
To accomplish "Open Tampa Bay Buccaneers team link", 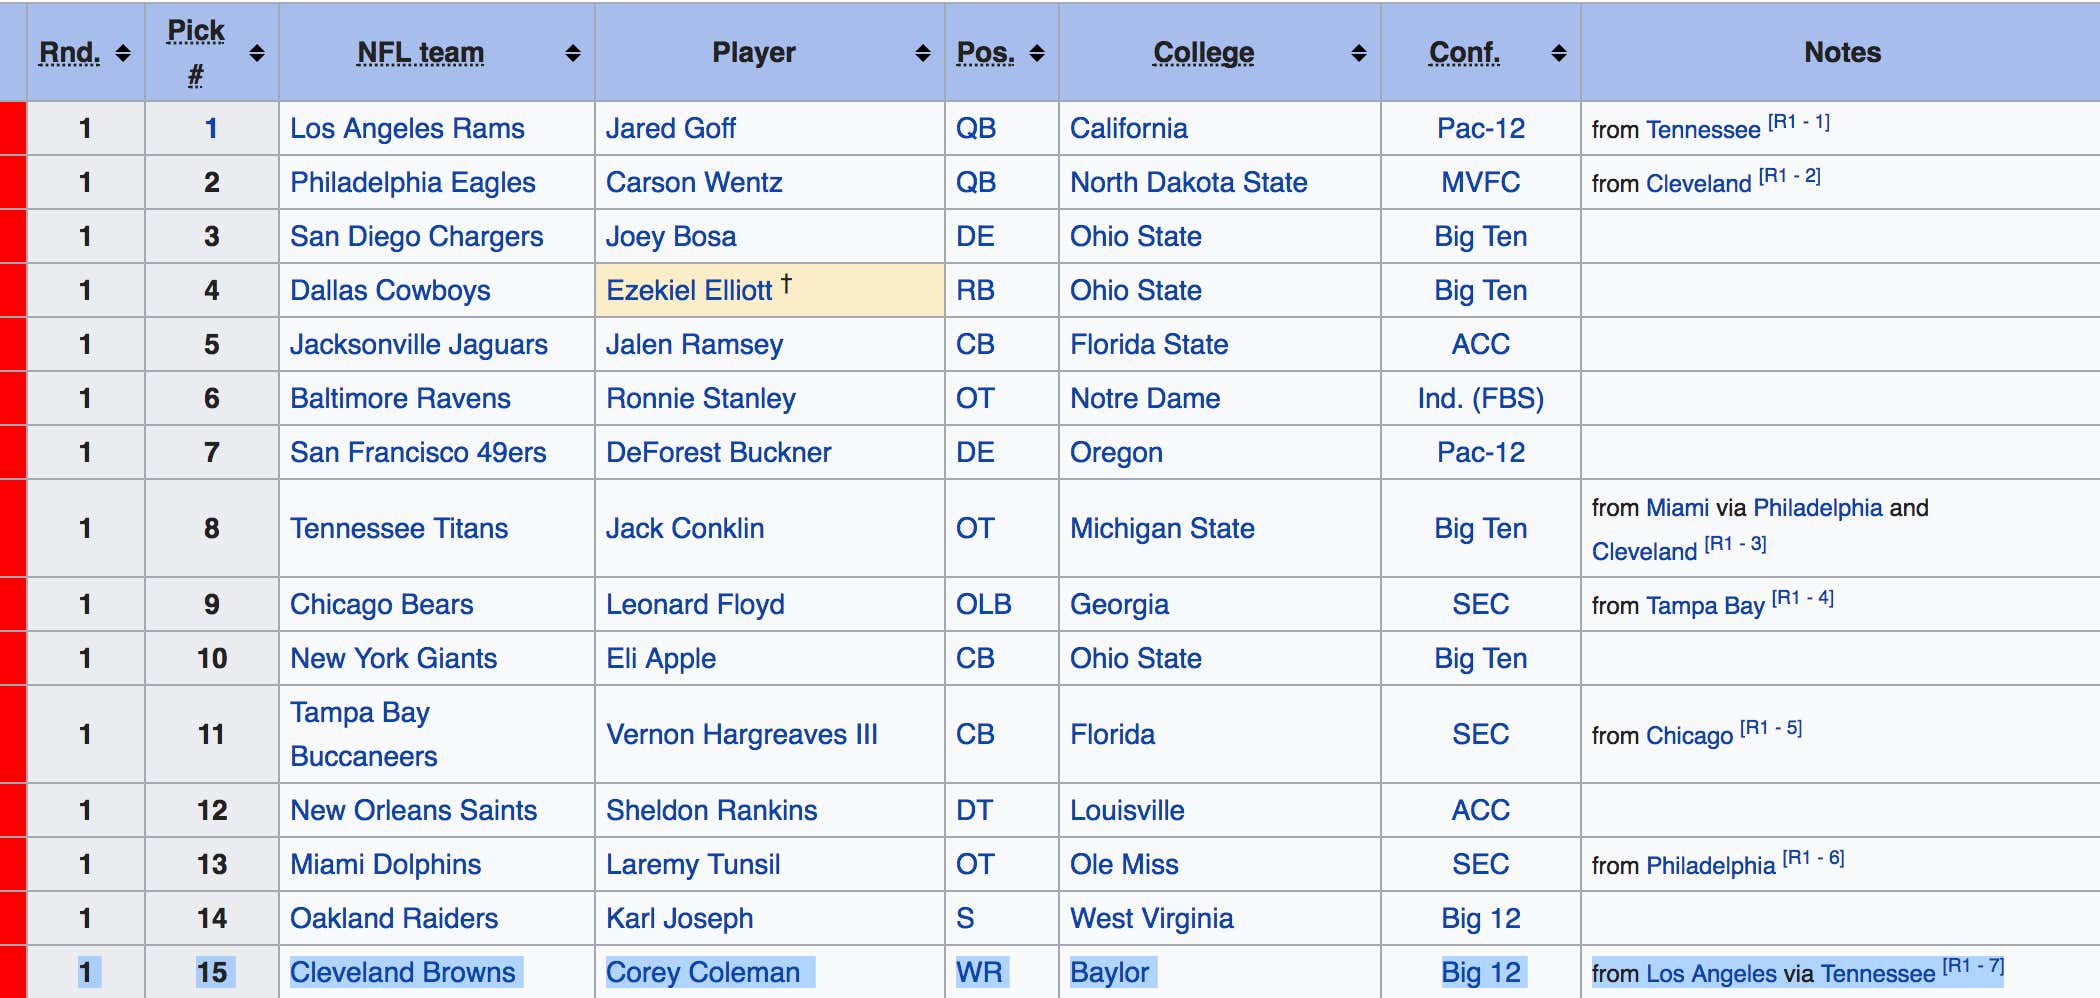I will (x=364, y=734).
